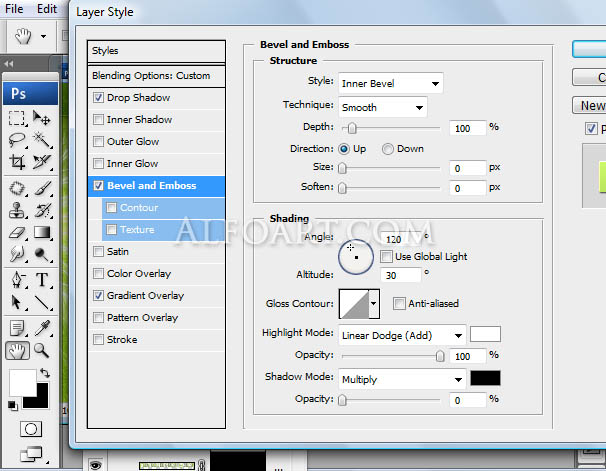606x471 pixels.
Task: Select the Spot Healing Brush tool
Action: 17,189
